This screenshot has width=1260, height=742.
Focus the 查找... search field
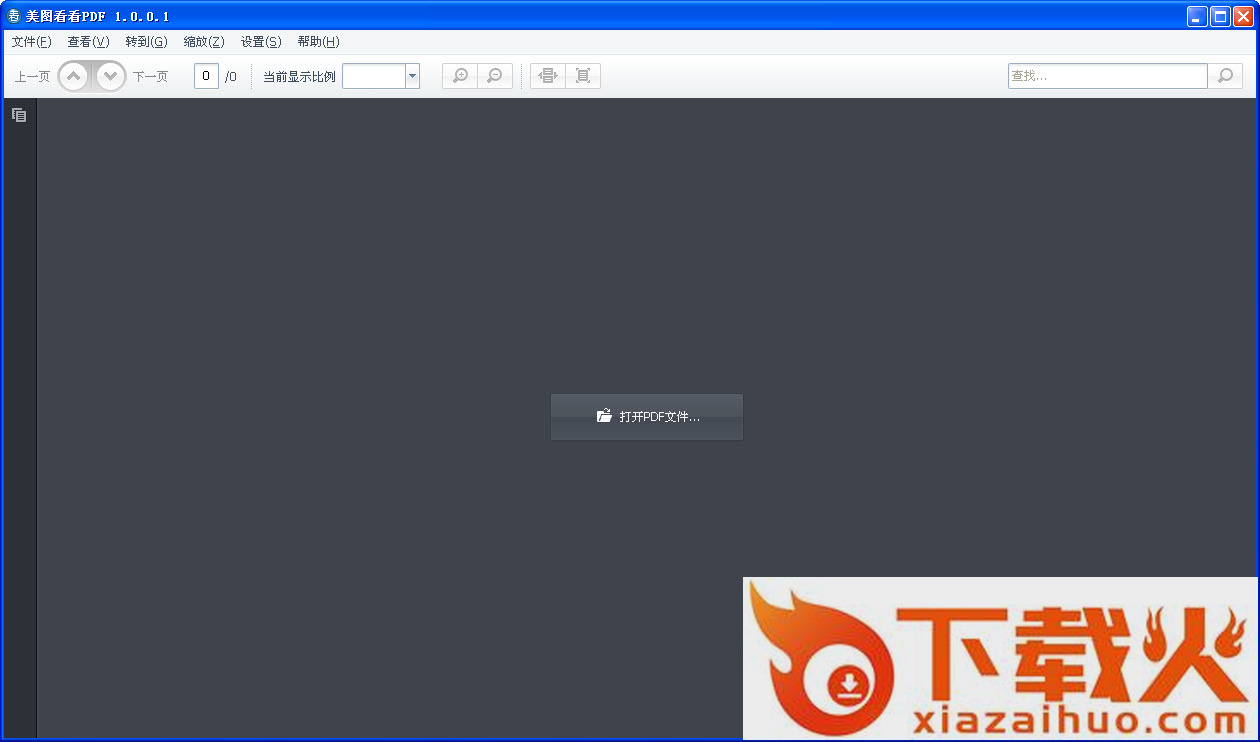click(x=1108, y=76)
